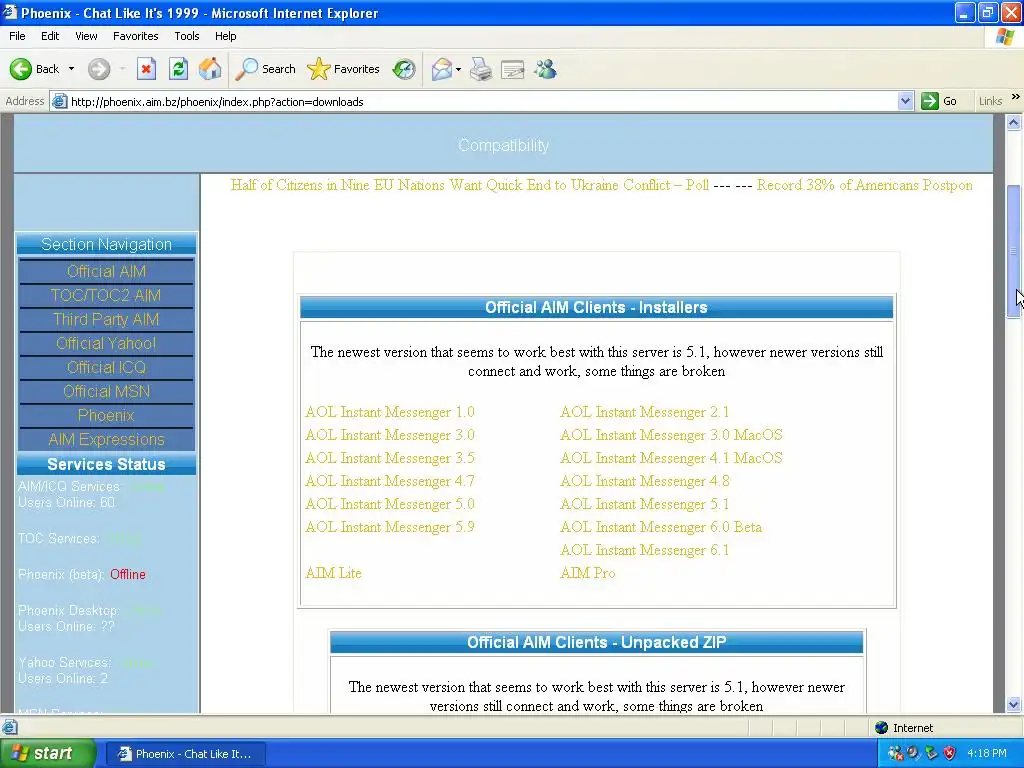Image resolution: width=1024 pixels, height=768 pixels.
Task: Click the system tray clock 4:18 PM
Action: [x=987, y=754]
